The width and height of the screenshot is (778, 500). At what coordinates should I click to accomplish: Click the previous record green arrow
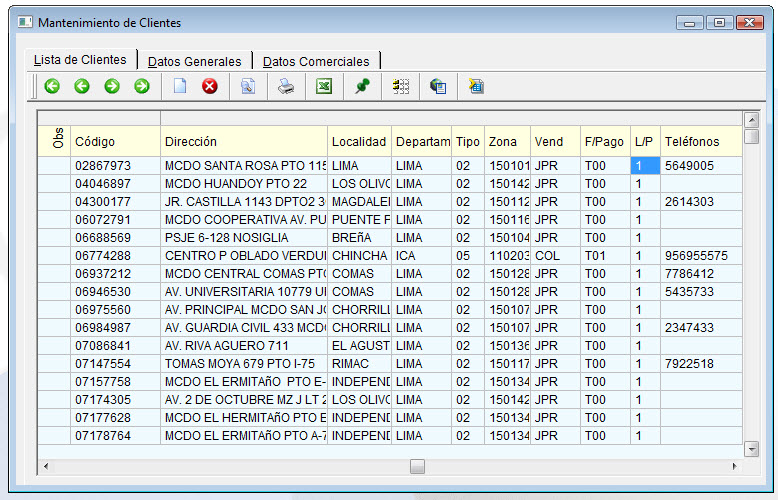pyautogui.click(x=82, y=87)
